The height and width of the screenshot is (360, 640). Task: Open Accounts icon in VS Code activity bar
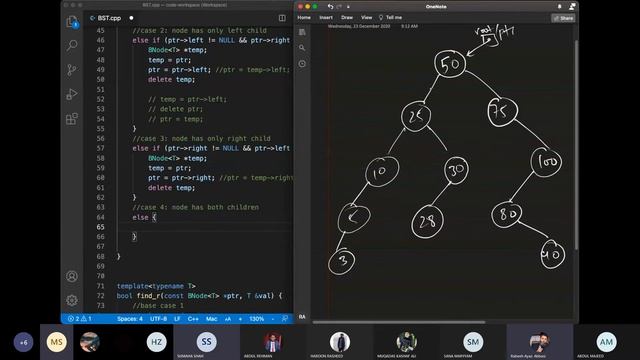click(72, 276)
